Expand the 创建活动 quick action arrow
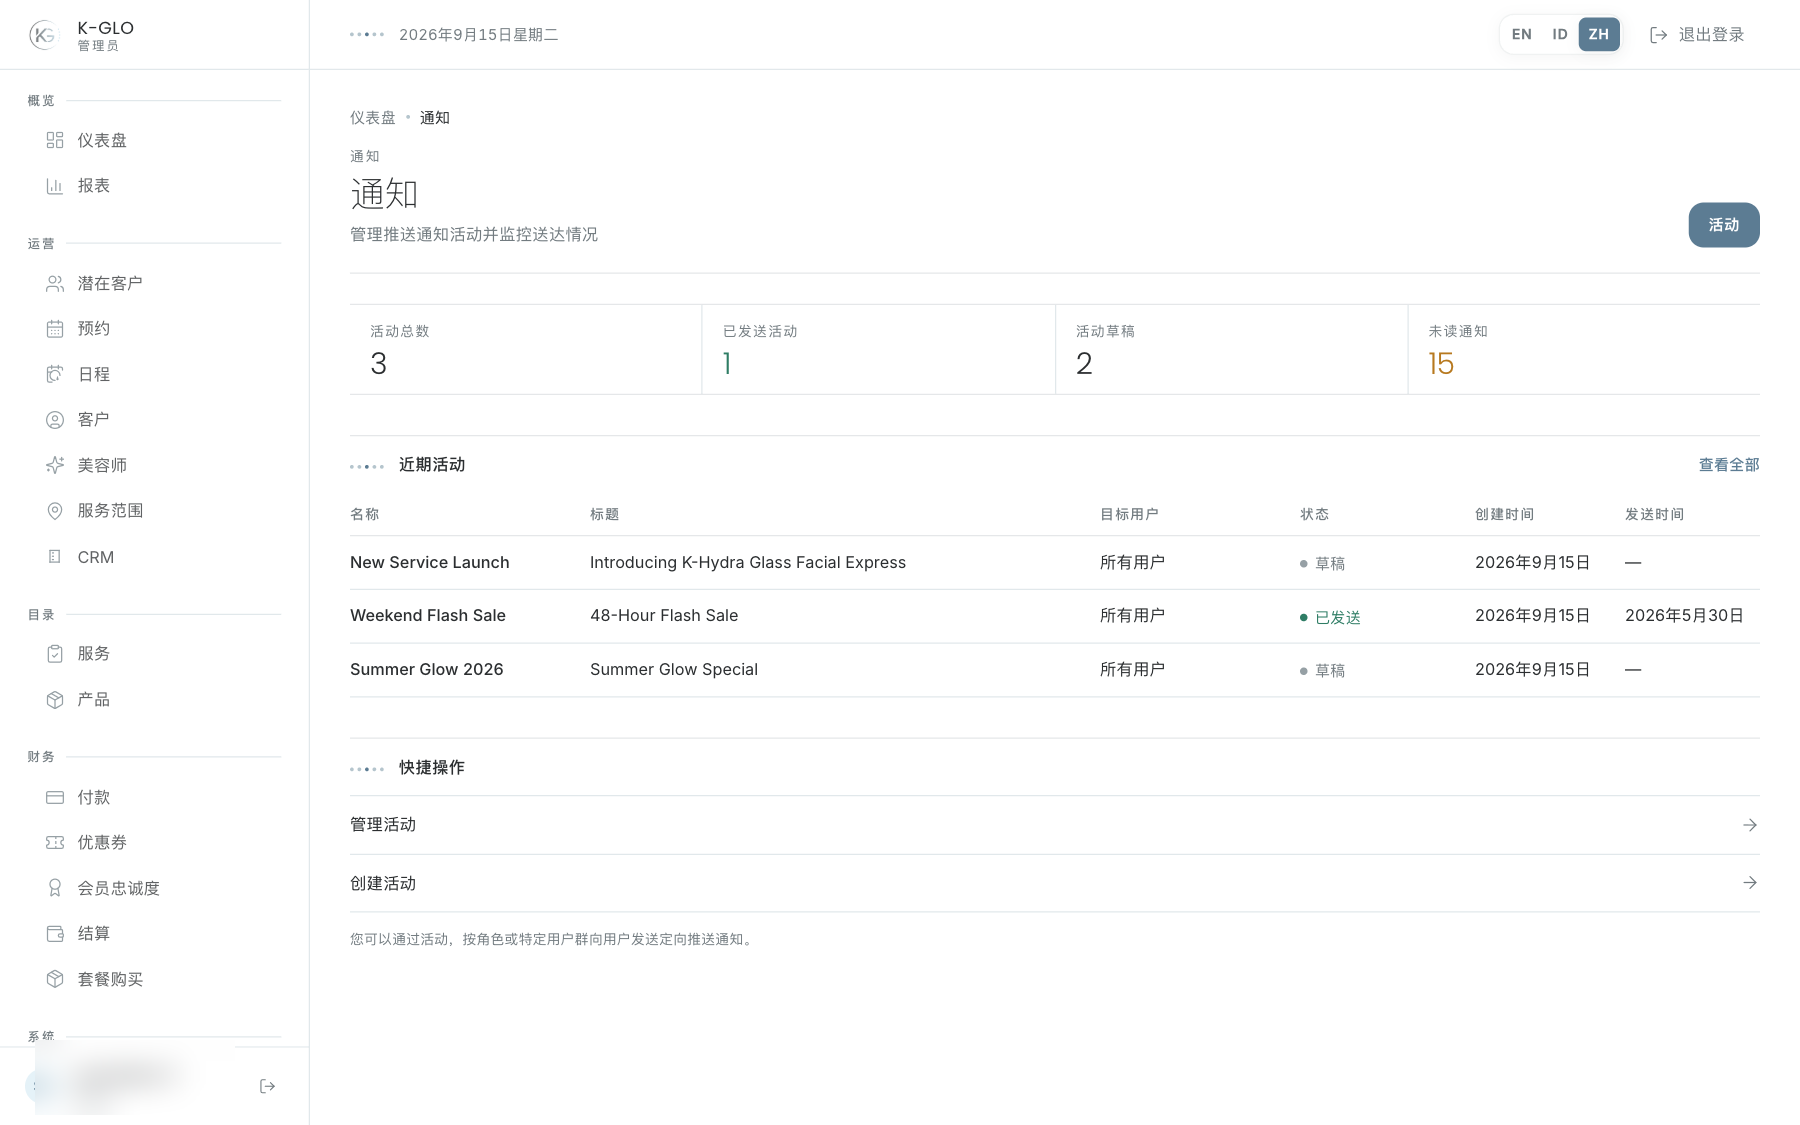Viewport: 1800px width, 1125px height. pyautogui.click(x=1750, y=883)
